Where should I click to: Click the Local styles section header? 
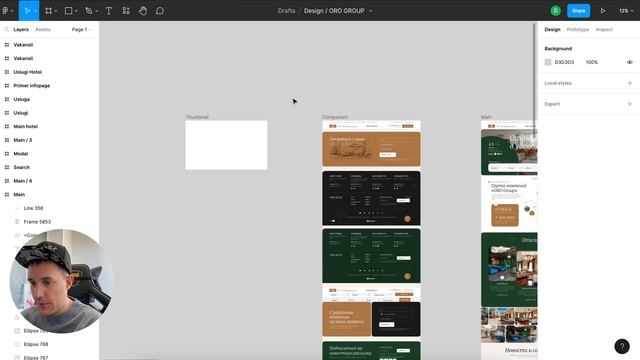click(558, 83)
